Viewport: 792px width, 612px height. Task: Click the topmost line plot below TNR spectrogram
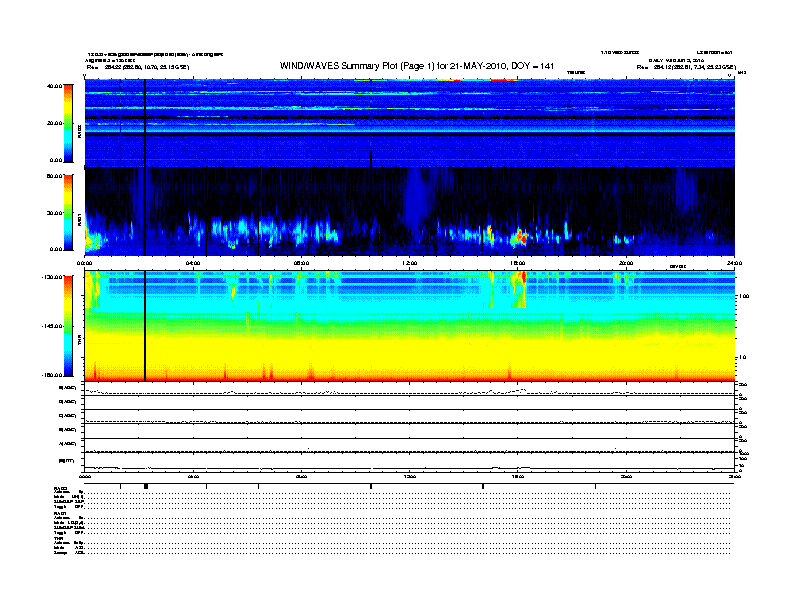pos(409,391)
